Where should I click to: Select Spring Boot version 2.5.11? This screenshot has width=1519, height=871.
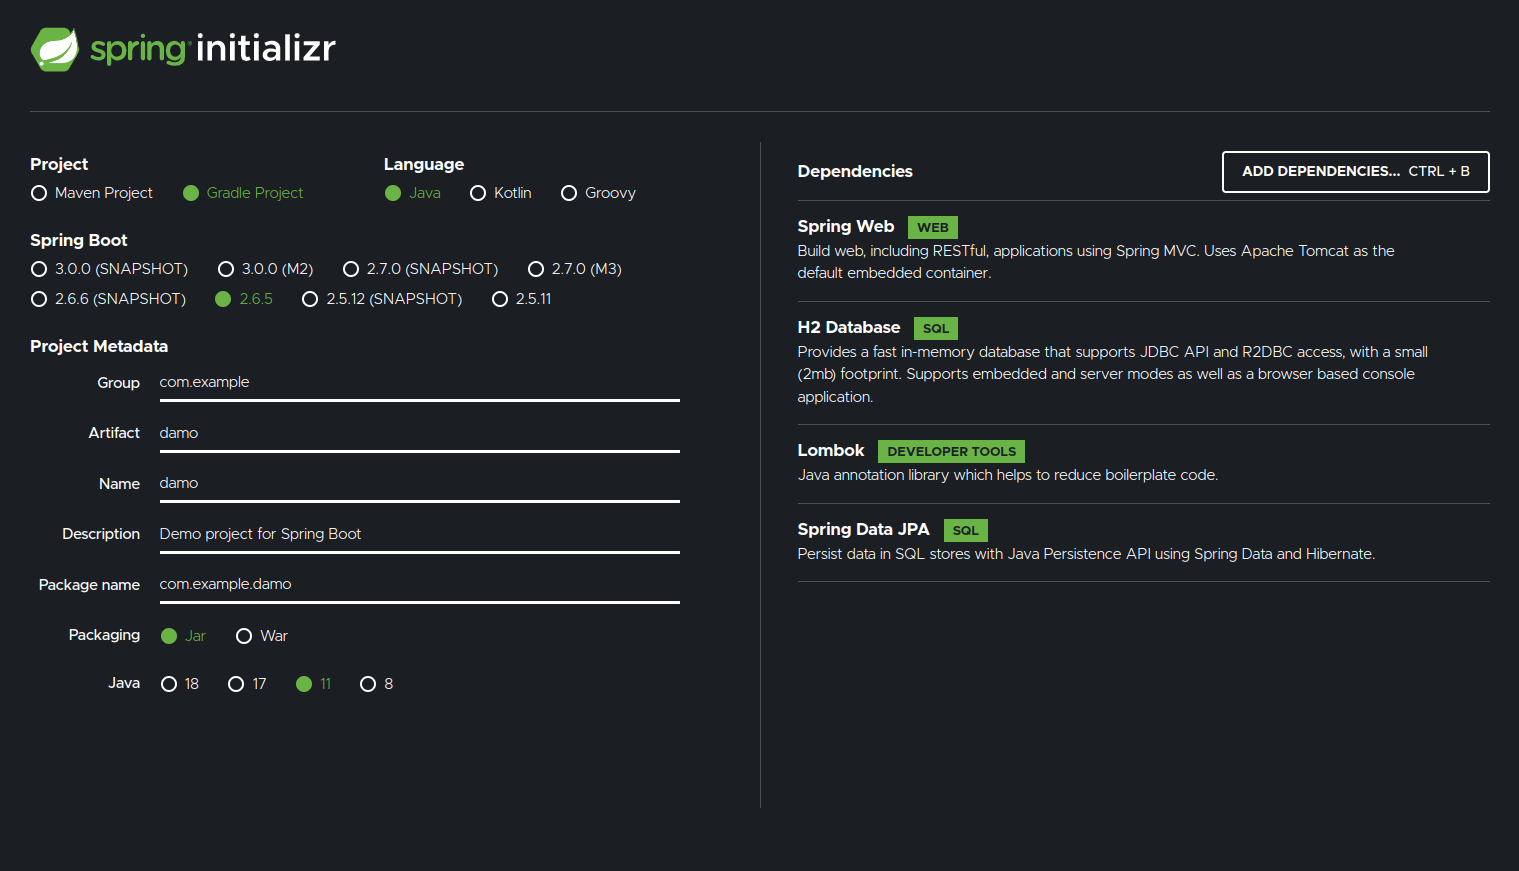click(522, 299)
